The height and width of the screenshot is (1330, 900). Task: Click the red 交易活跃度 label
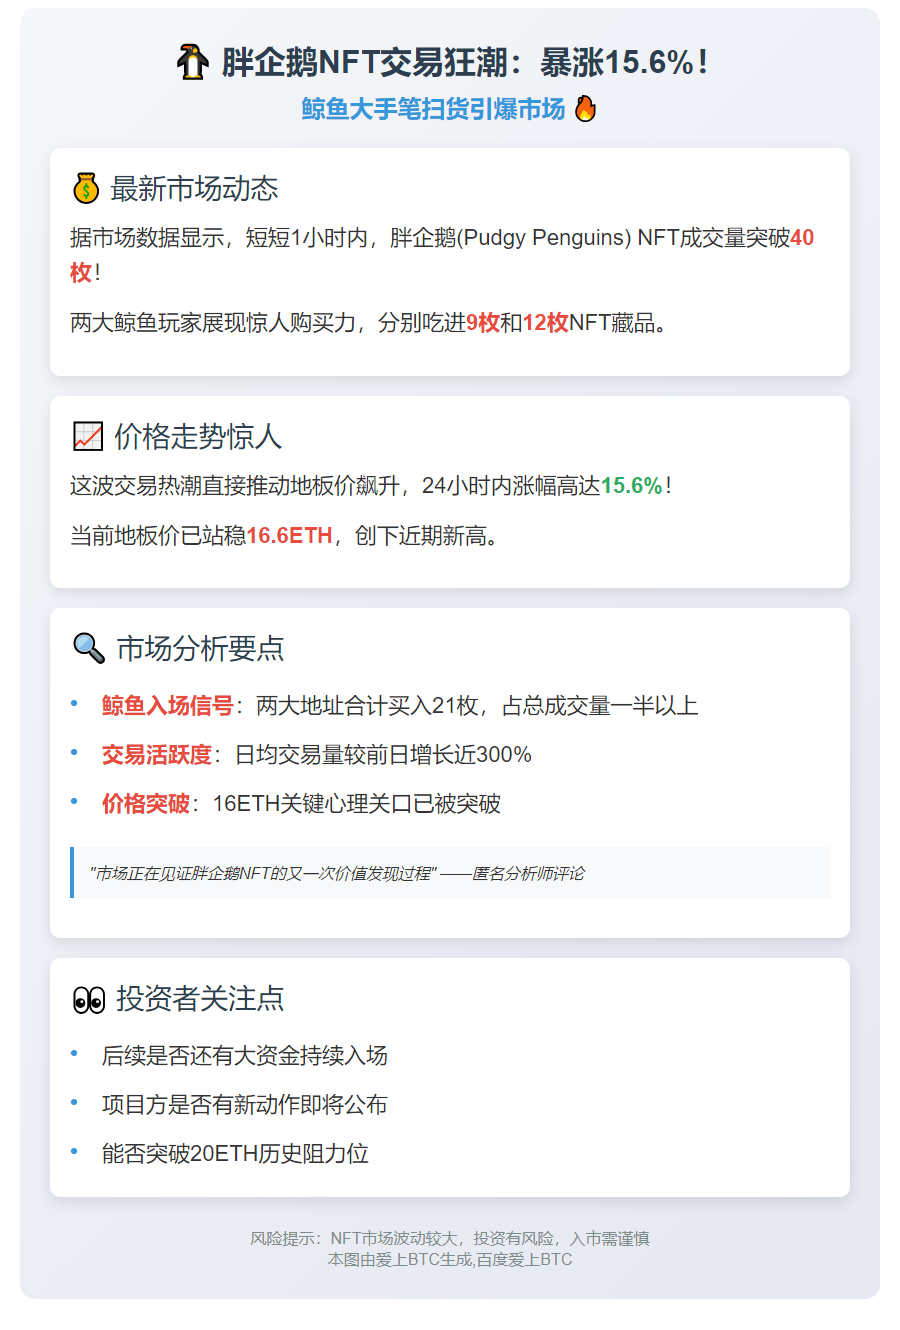click(x=156, y=755)
